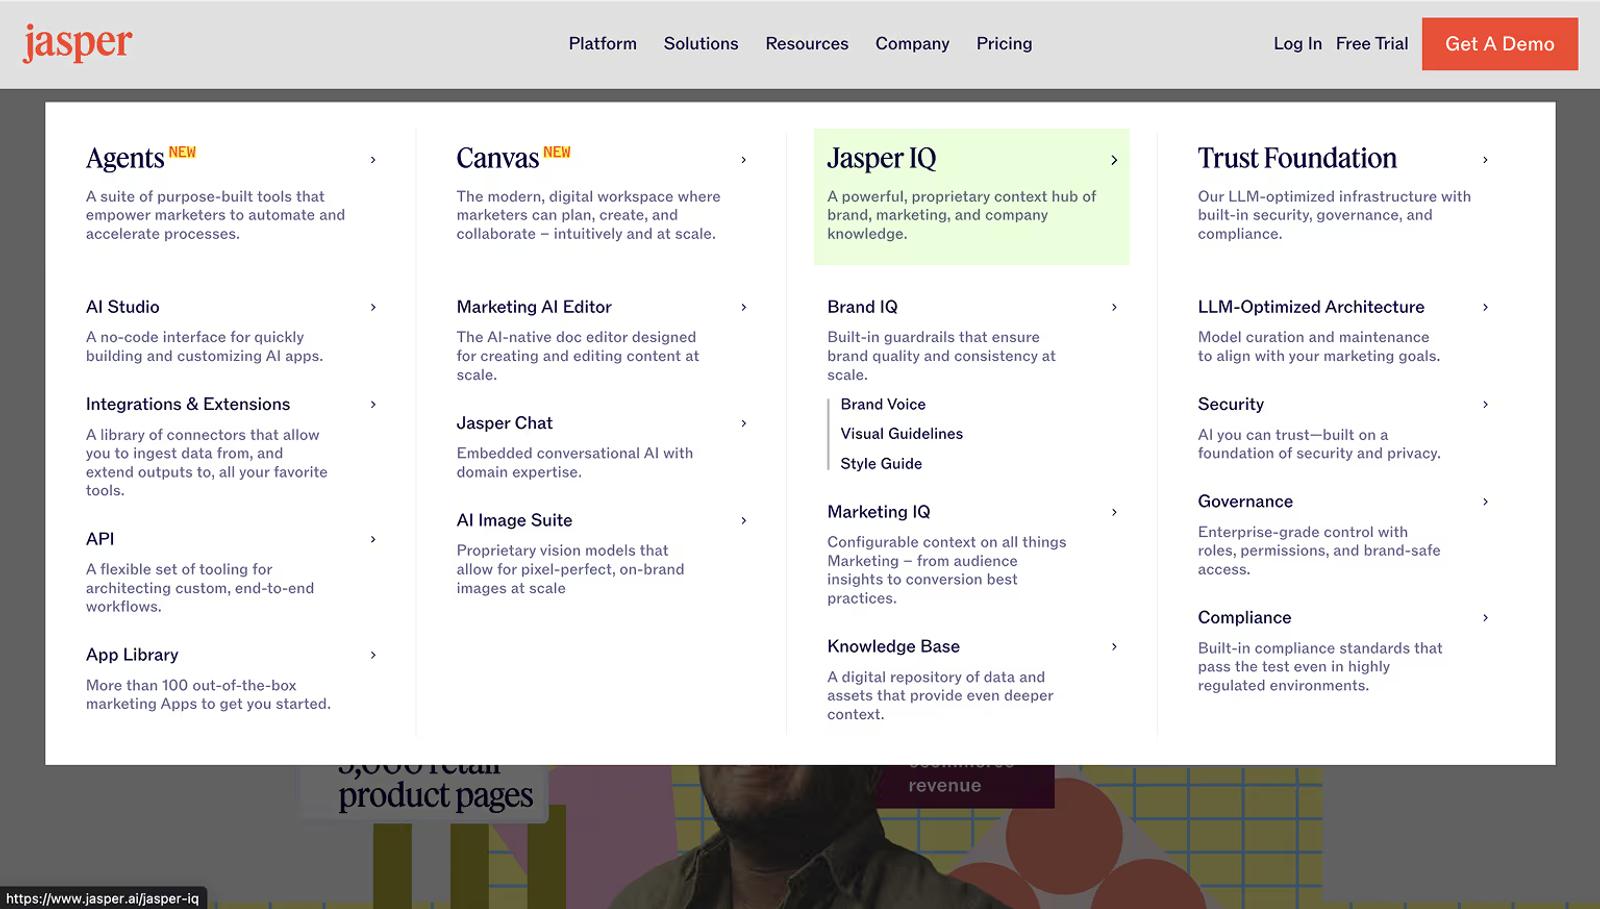Click the chevron arrow beside Canvas
Image resolution: width=1600 pixels, height=909 pixels.
[743, 160]
